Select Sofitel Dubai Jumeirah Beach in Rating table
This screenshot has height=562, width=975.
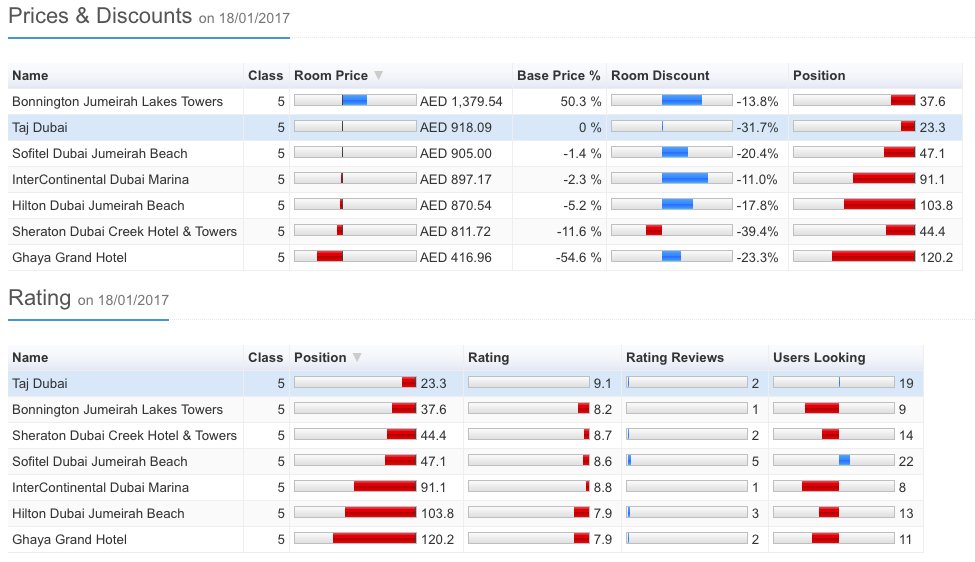[99, 462]
